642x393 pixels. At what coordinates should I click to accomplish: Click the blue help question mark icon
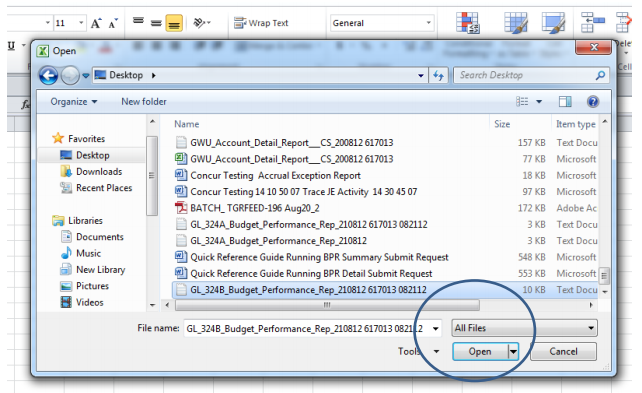tap(592, 102)
